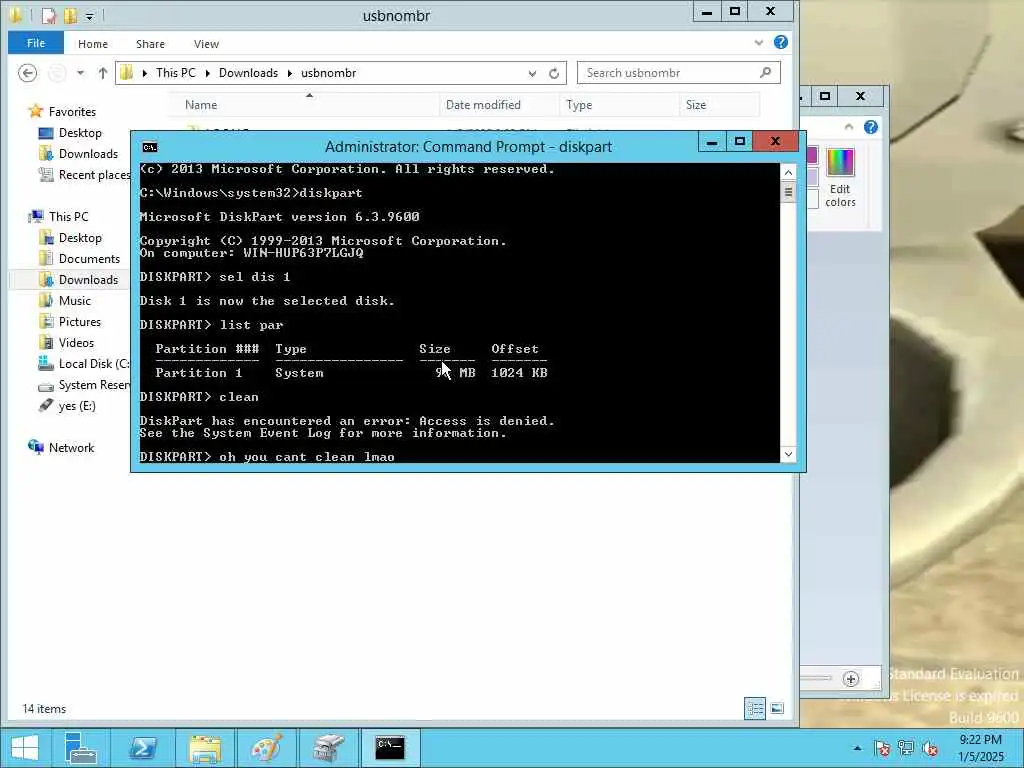
Task: Click the muted volume tray icon
Action: point(931,748)
